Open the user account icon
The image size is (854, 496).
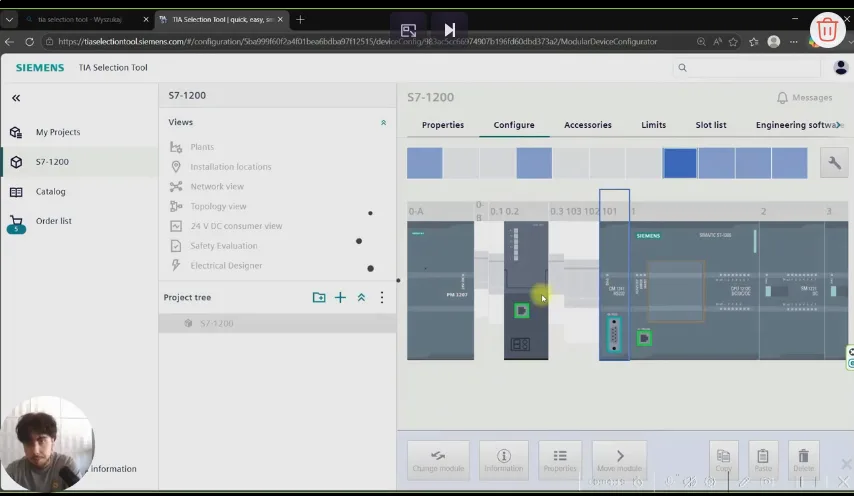coord(840,68)
